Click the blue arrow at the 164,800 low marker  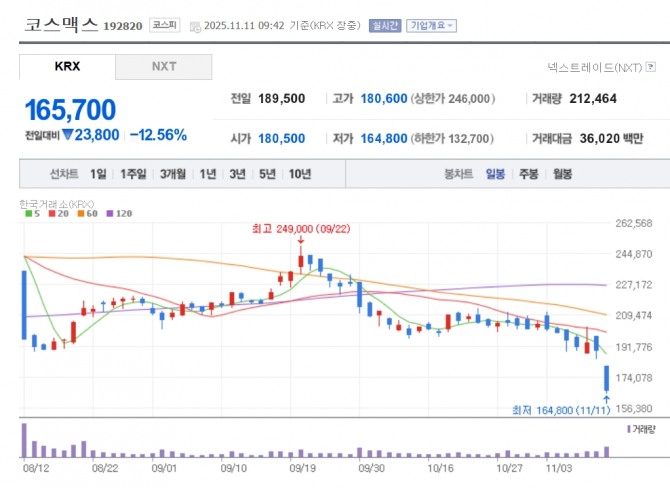coord(606,399)
